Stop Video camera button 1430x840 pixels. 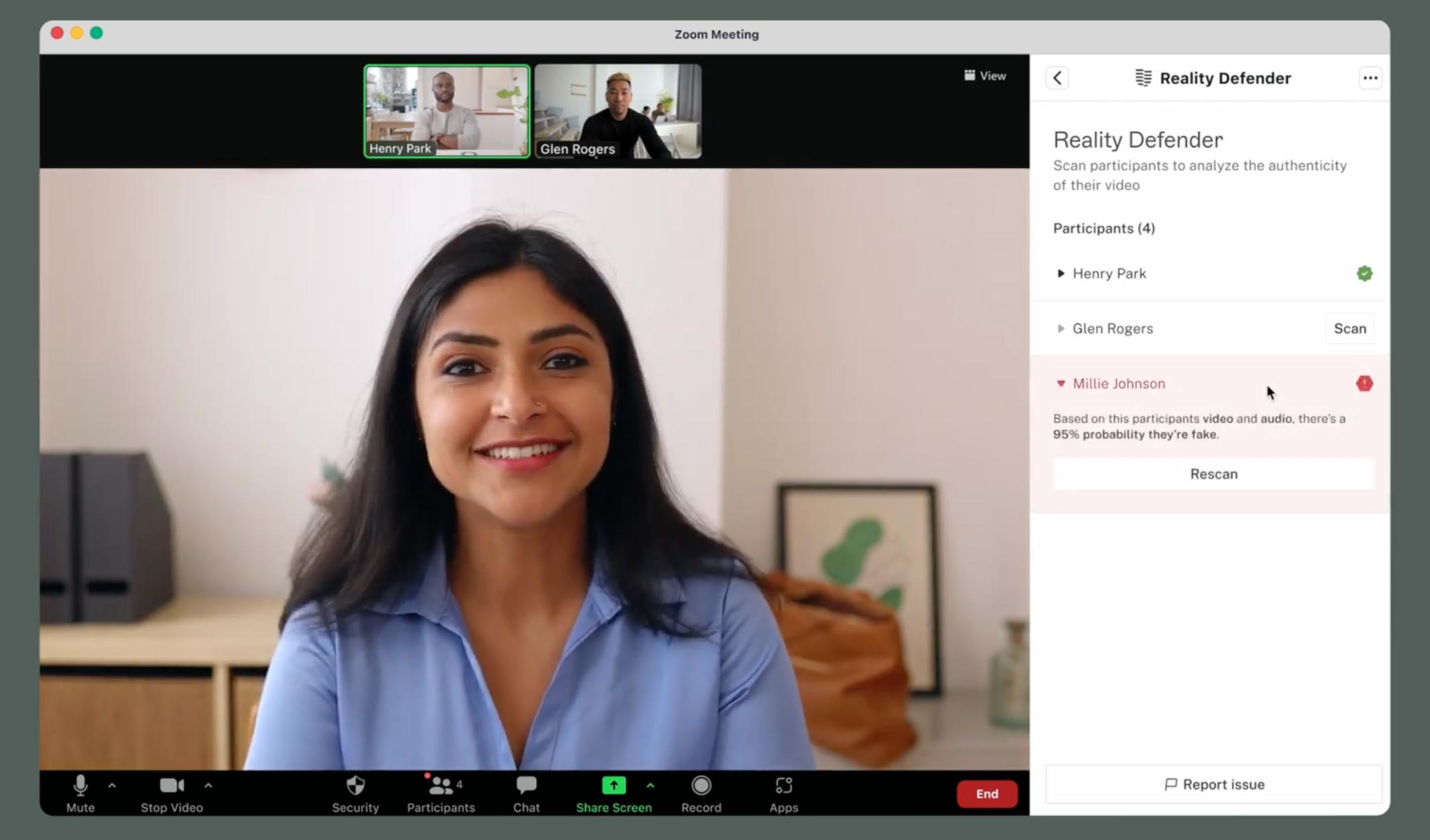point(172,794)
